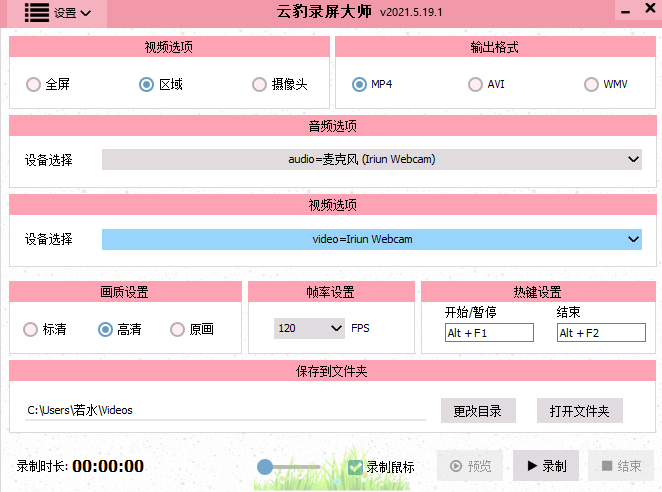The height and width of the screenshot is (492, 662).
Task: Click the 帧率设置 section header
Action: (331, 292)
